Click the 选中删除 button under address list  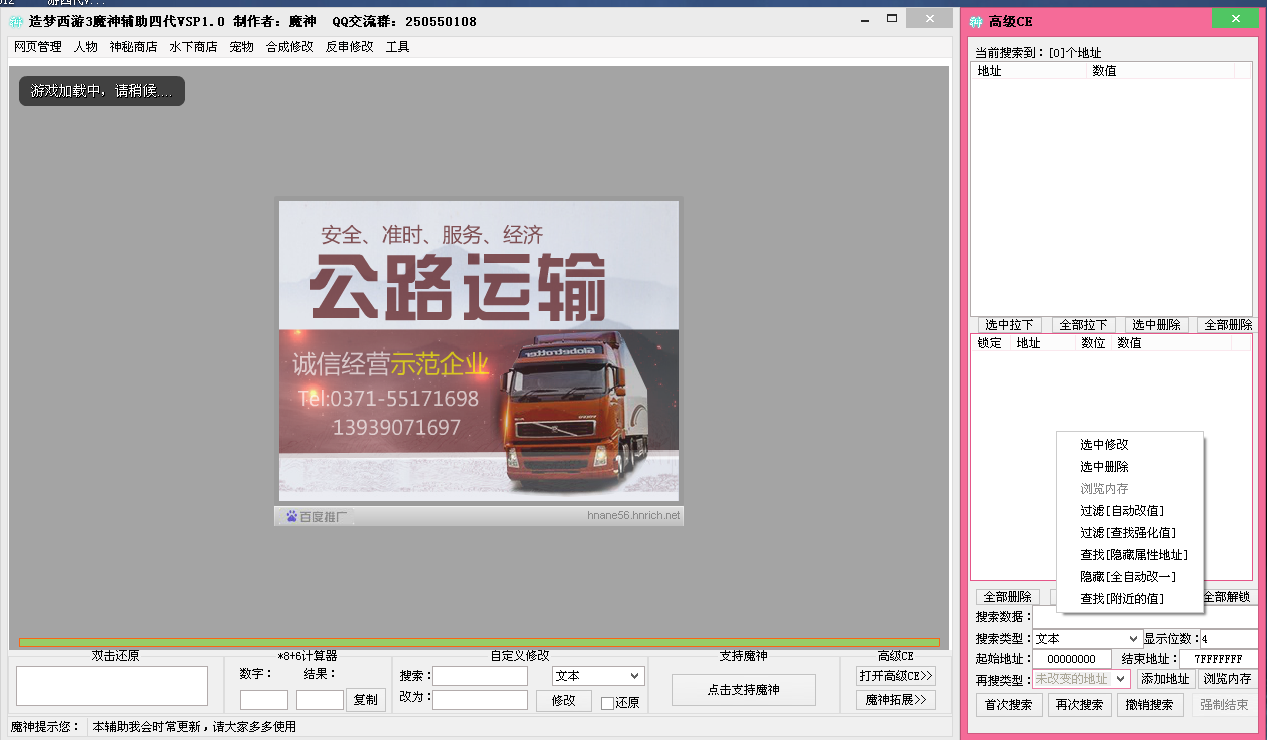pyautogui.click(x=1156, y=325)
